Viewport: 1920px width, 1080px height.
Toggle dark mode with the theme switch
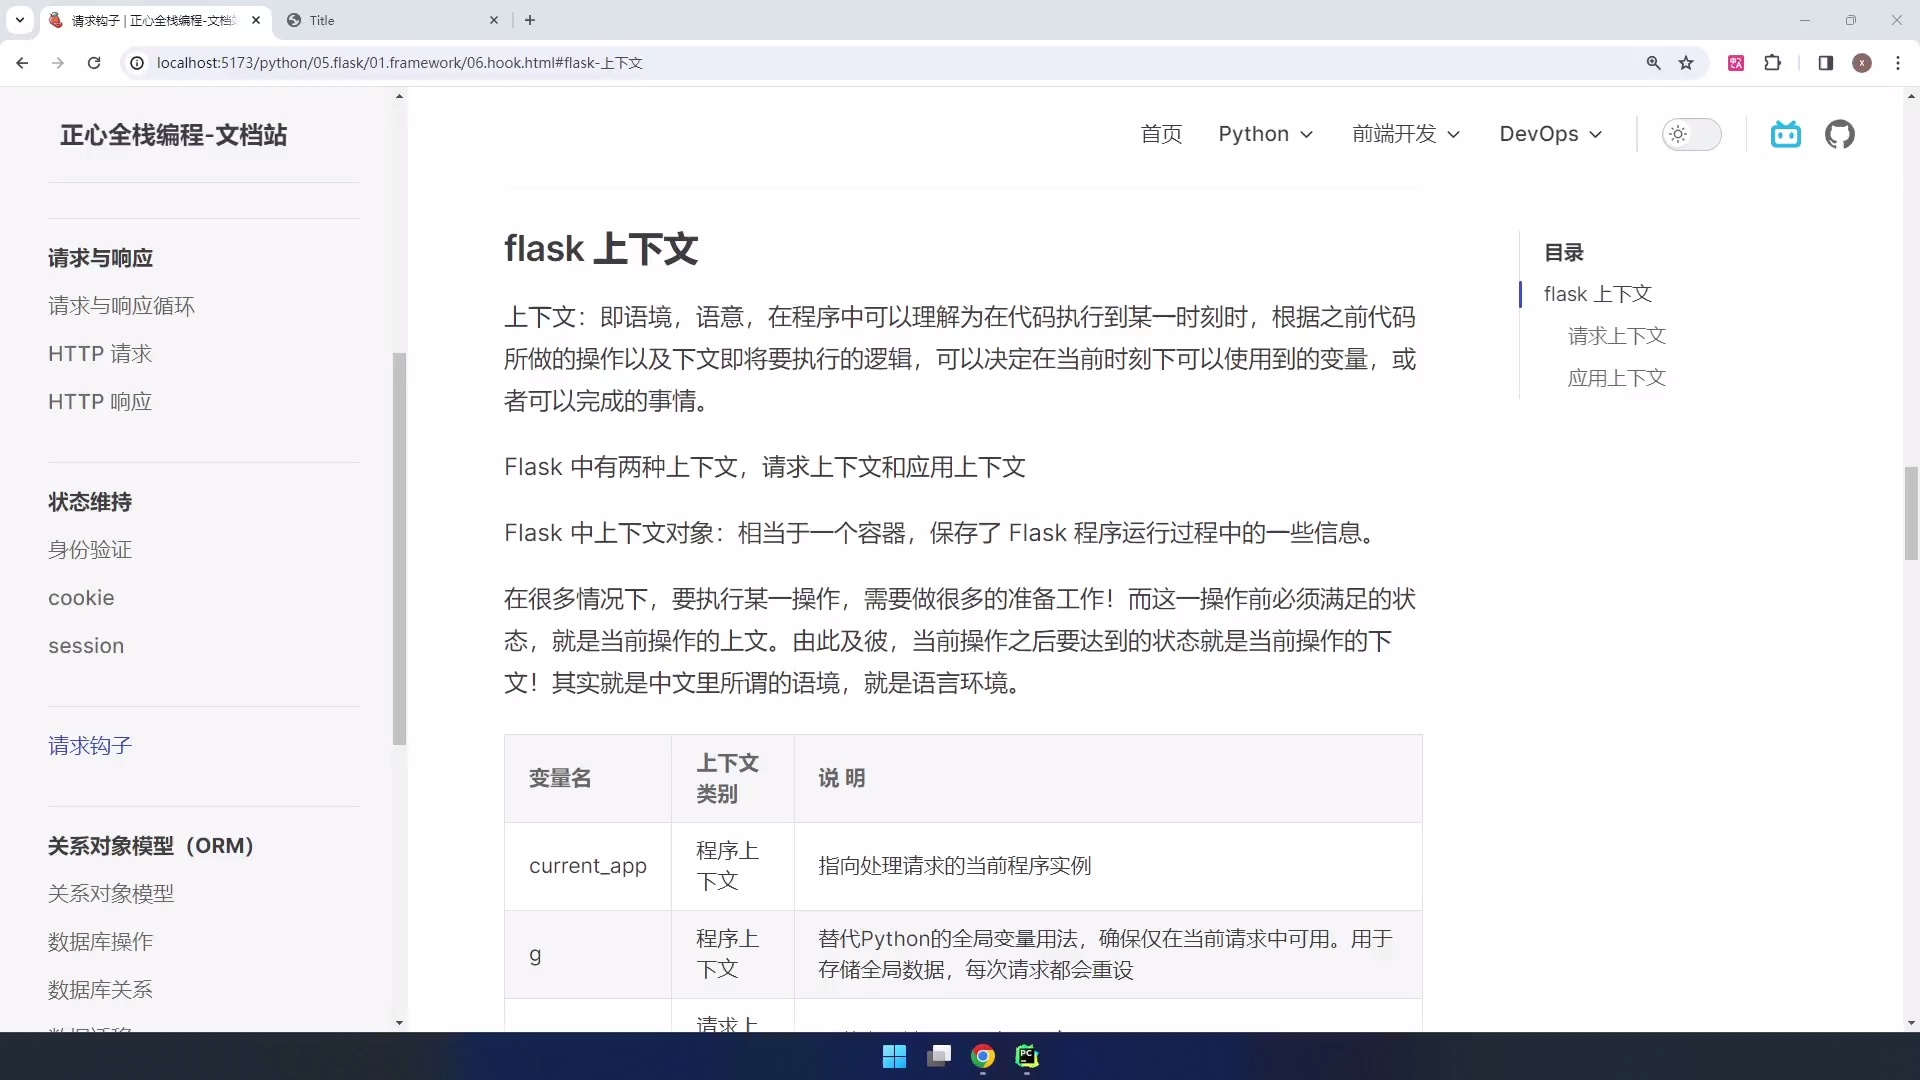(1692, 134)
